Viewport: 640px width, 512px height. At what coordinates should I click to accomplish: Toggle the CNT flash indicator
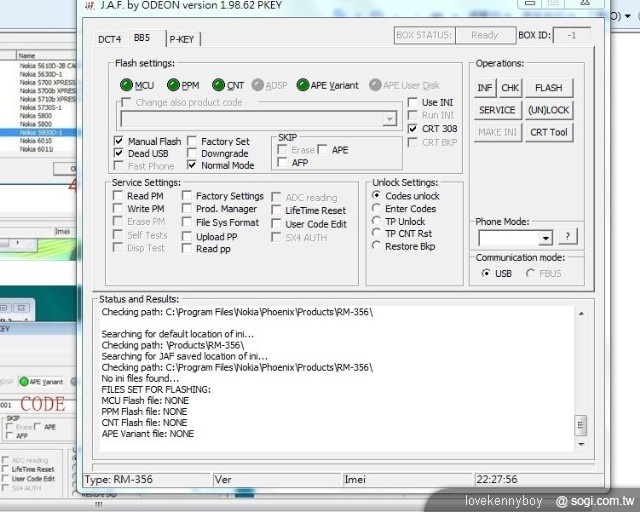click(x=218, y=85)
